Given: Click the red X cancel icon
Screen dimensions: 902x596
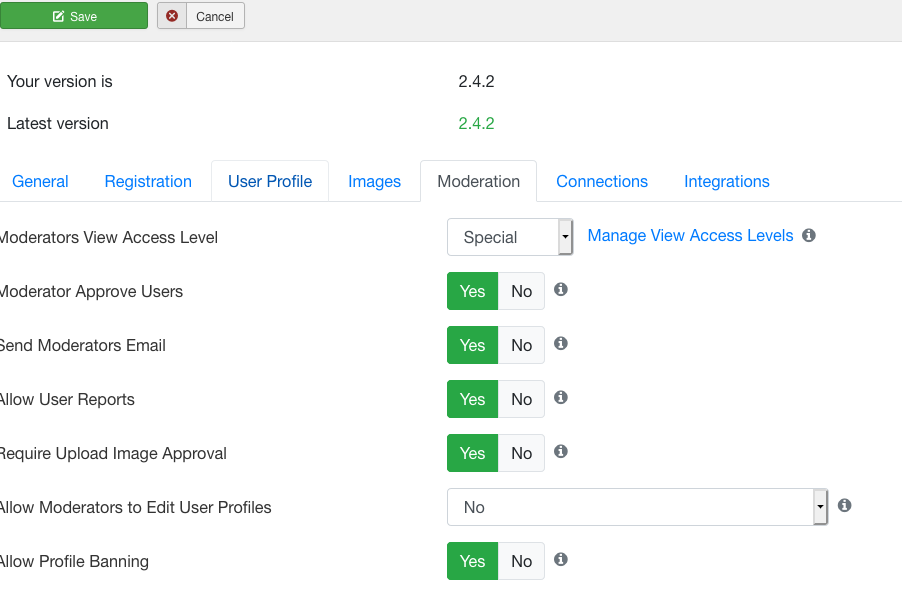Looking at the screenshot, I should tap(172, 16).
